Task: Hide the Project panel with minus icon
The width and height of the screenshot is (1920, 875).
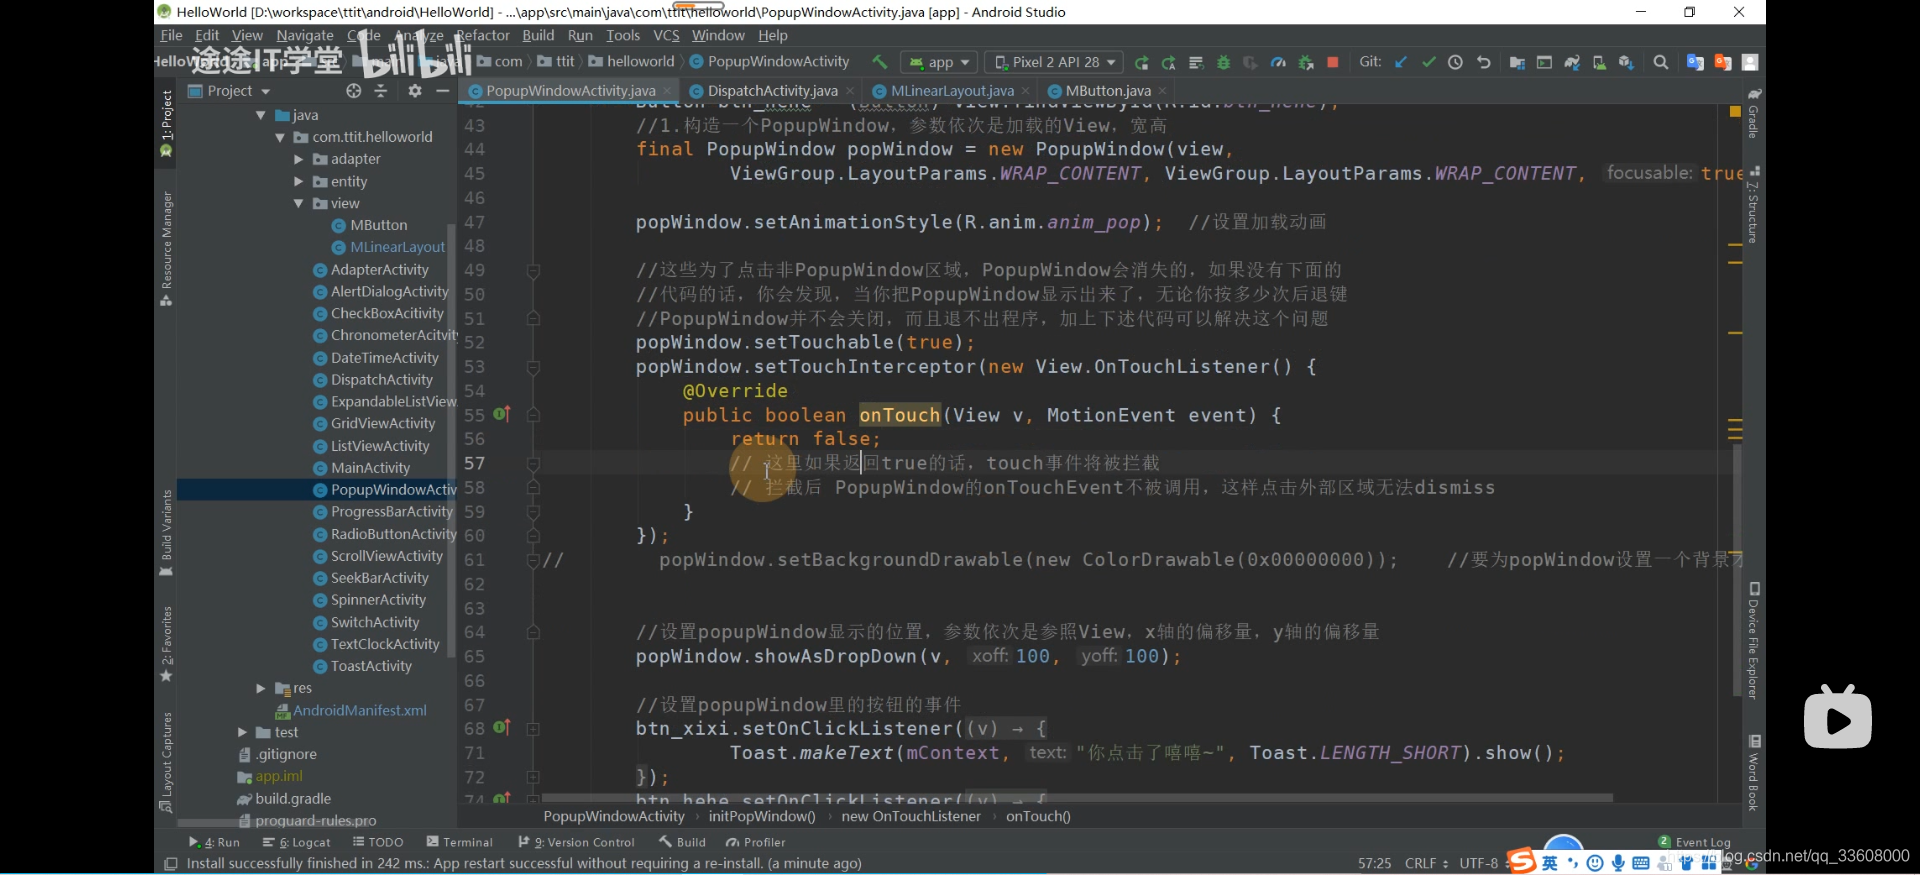Action: [442, 91]
